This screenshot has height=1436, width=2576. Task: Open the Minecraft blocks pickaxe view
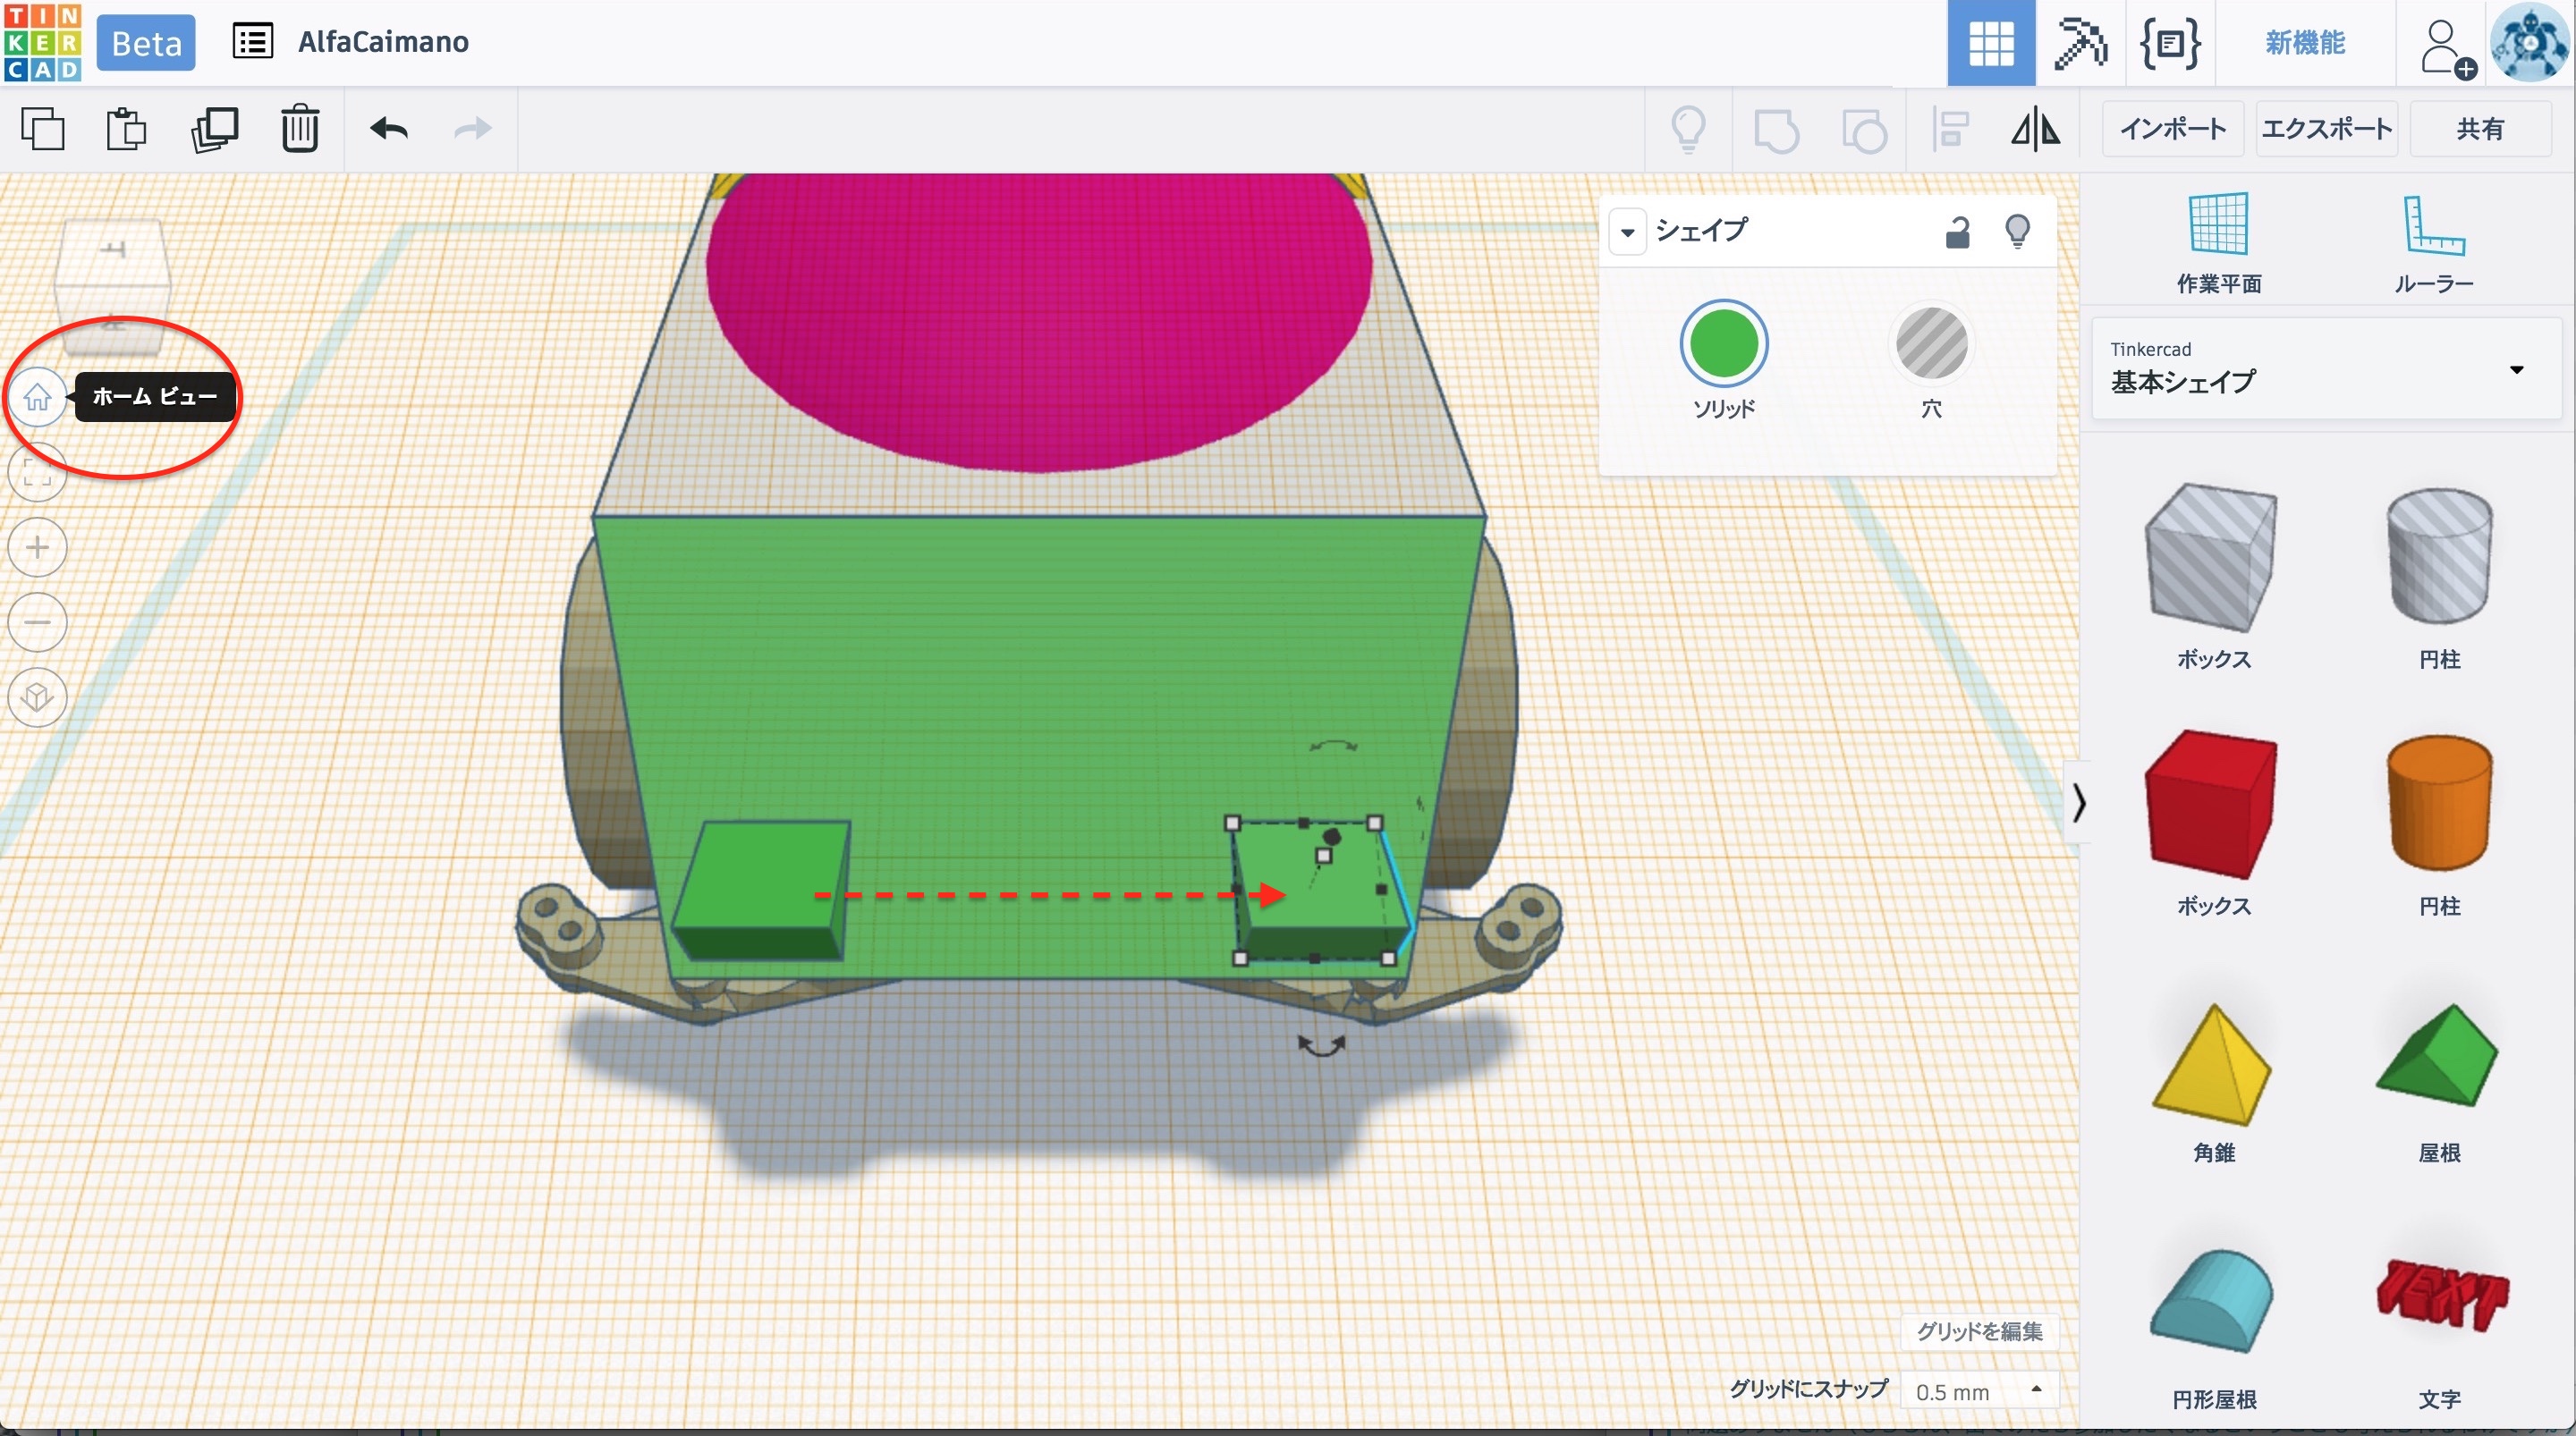(x=2080, y=43)
